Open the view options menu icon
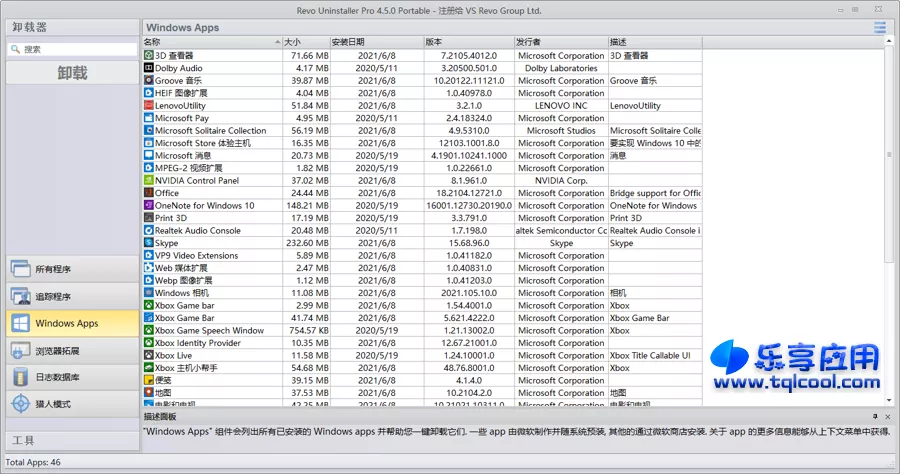Screen dimensions: 900x474 click(x=879, y=27)
